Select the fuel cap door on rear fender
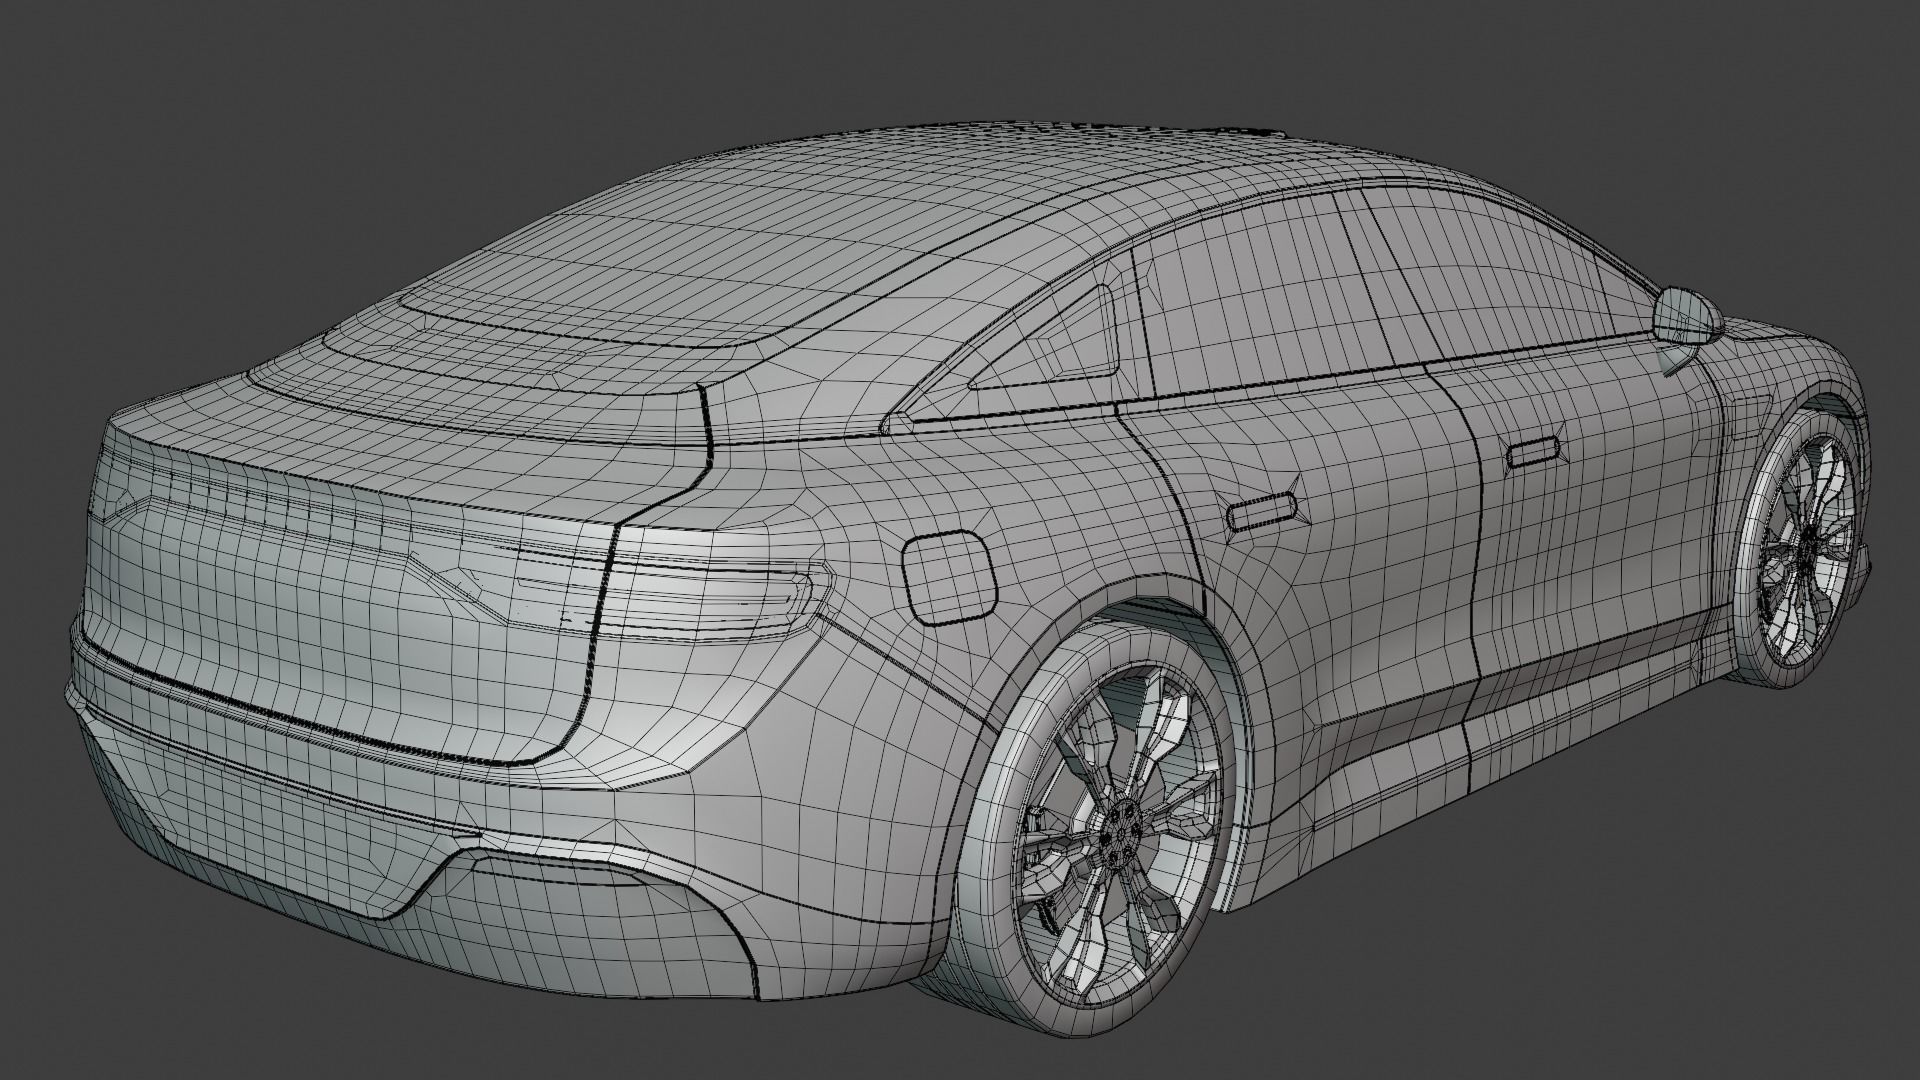 949,577
